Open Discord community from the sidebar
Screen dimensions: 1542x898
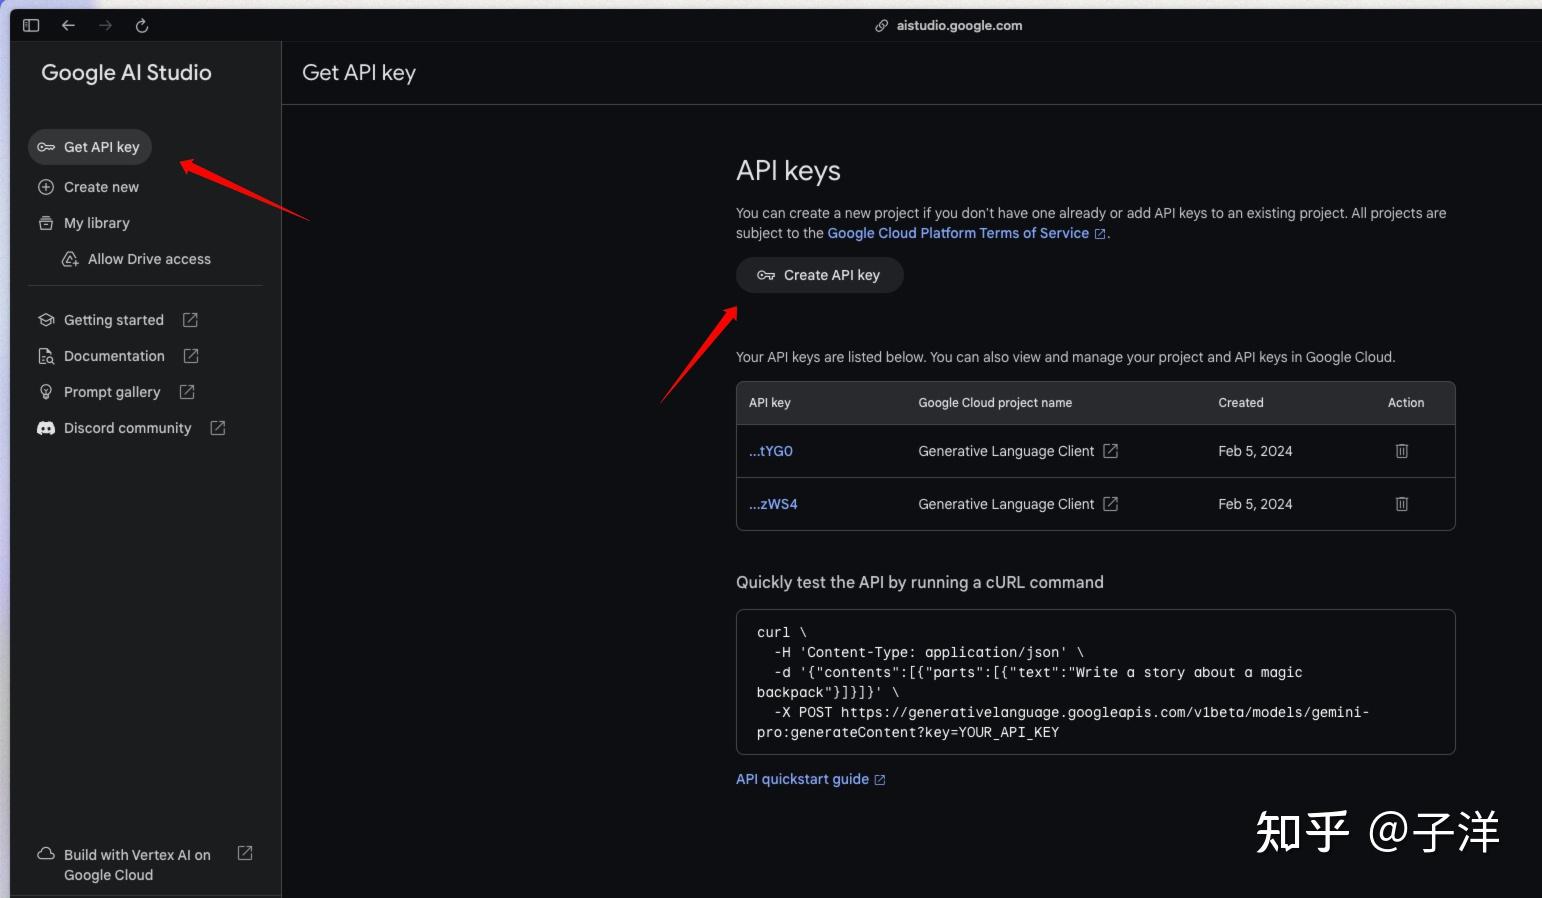click(x=127, y=428)
